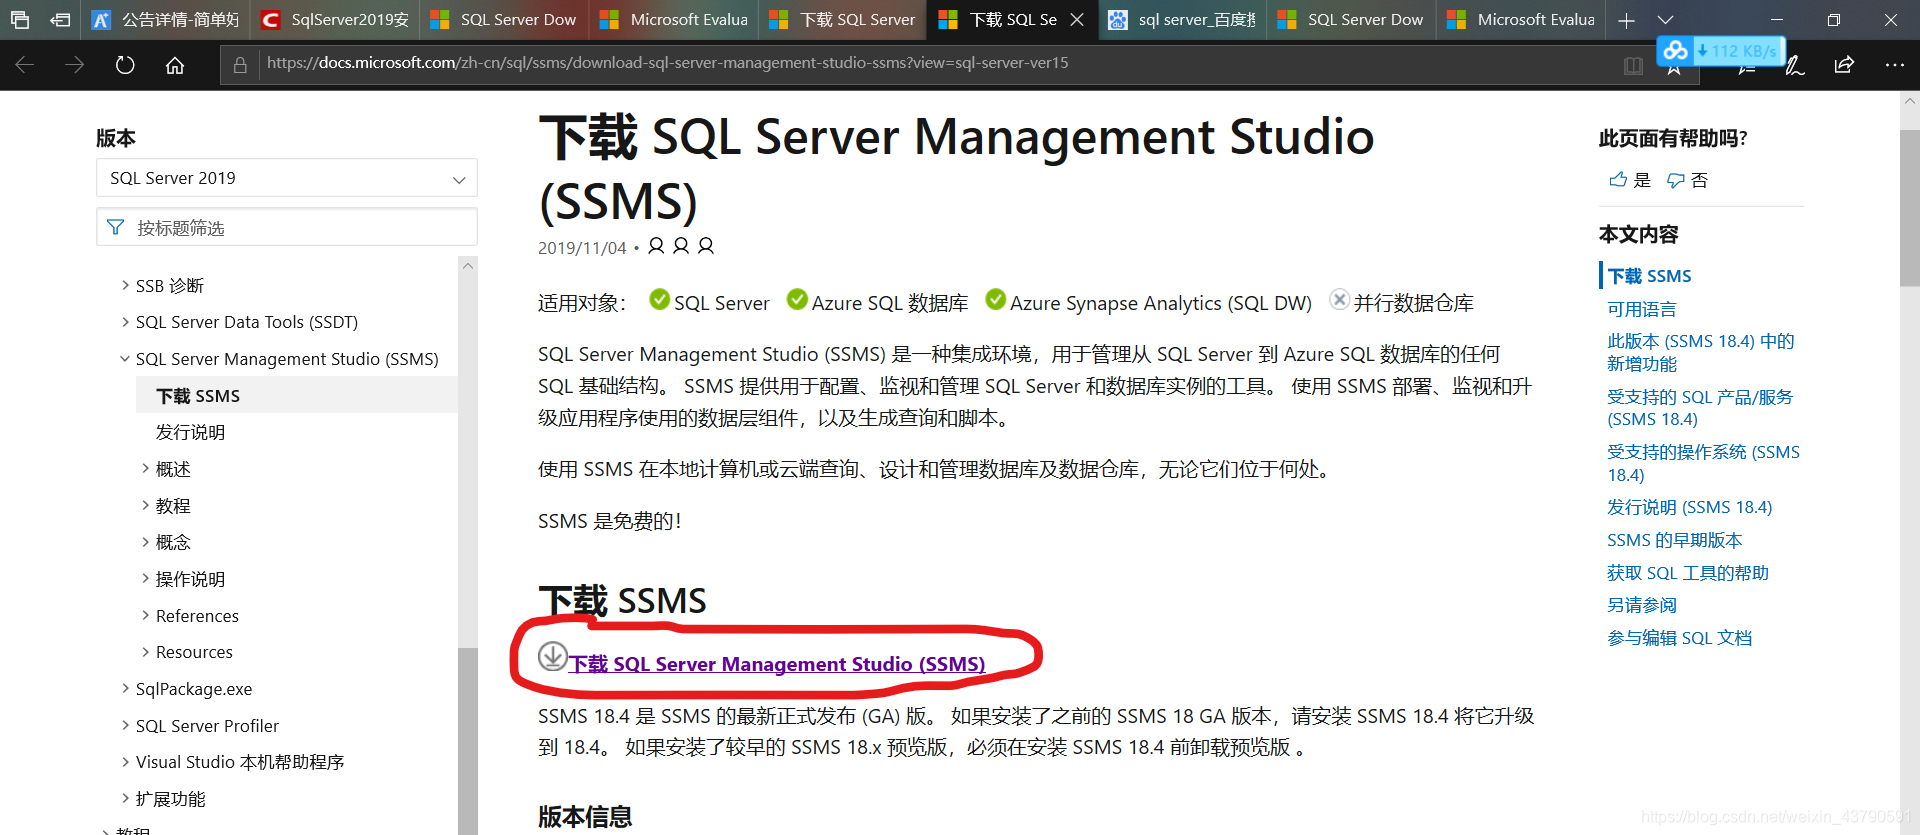Expand Visual Studio 本机帮助程序 node
This screenshot has height=835, width=1920.
pos(125,762)
